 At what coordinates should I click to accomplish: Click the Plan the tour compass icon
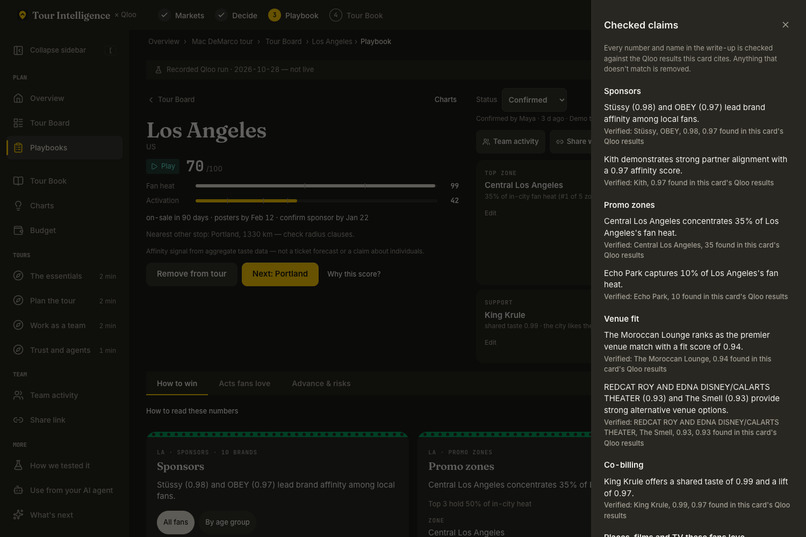(x=19, y=301)
